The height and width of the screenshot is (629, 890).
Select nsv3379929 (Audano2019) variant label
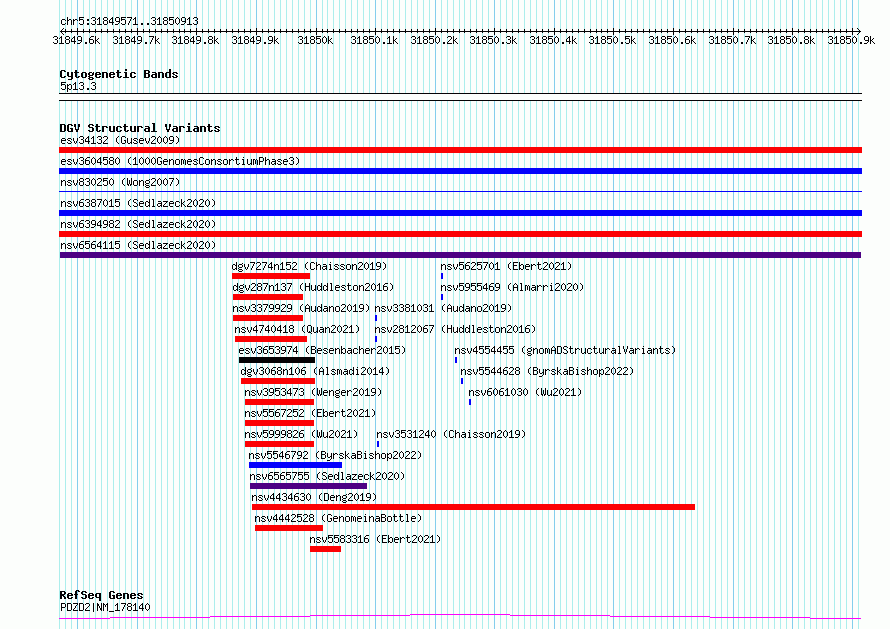pos(301,308)
